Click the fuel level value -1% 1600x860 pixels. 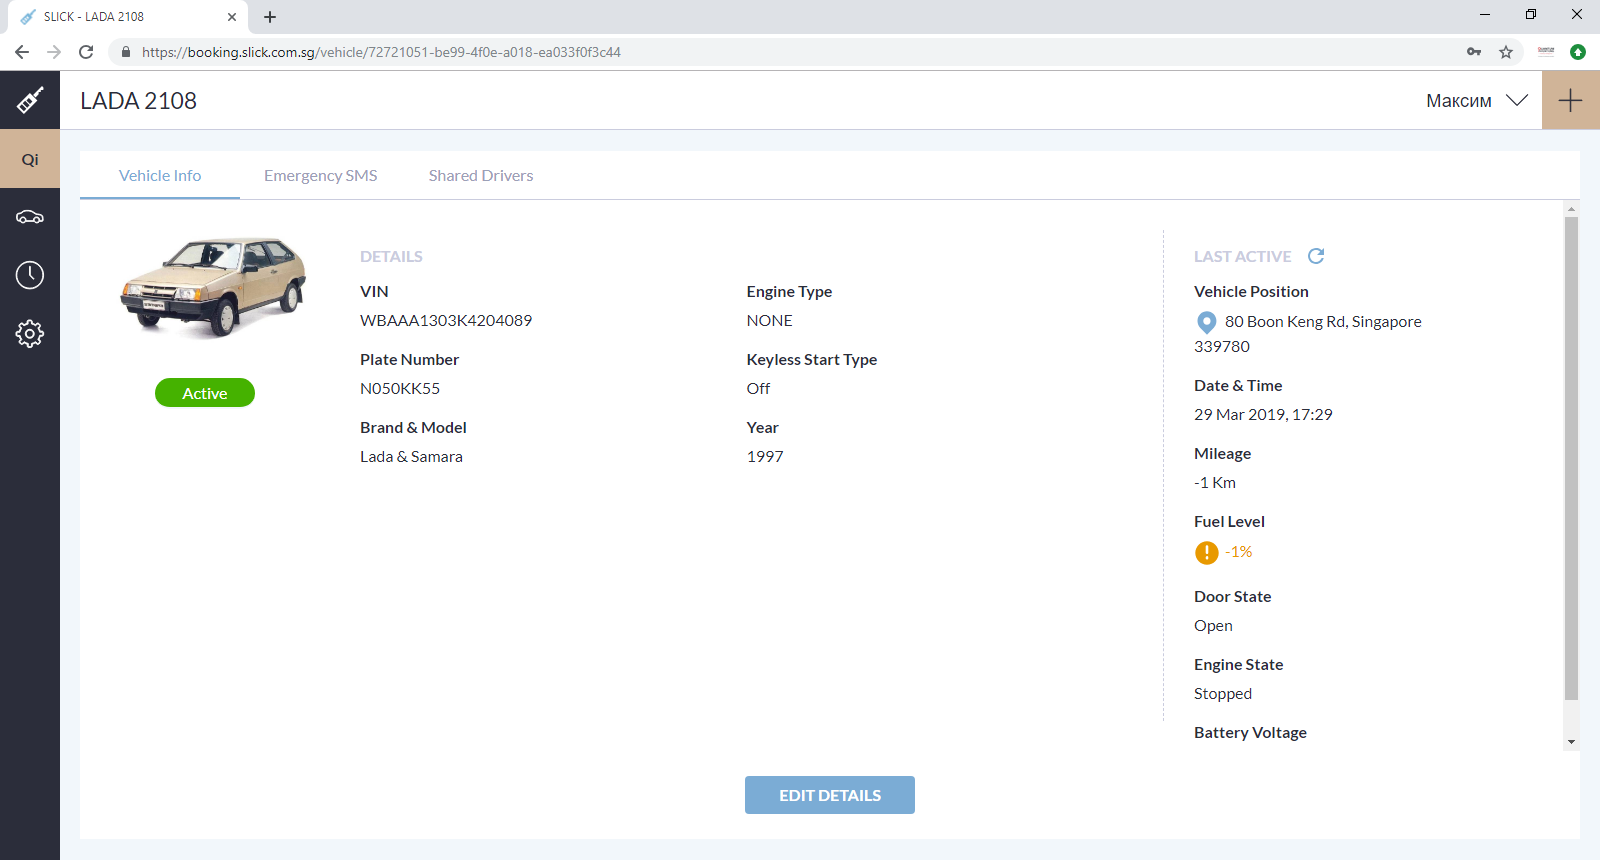click(x=1239, y=551)
